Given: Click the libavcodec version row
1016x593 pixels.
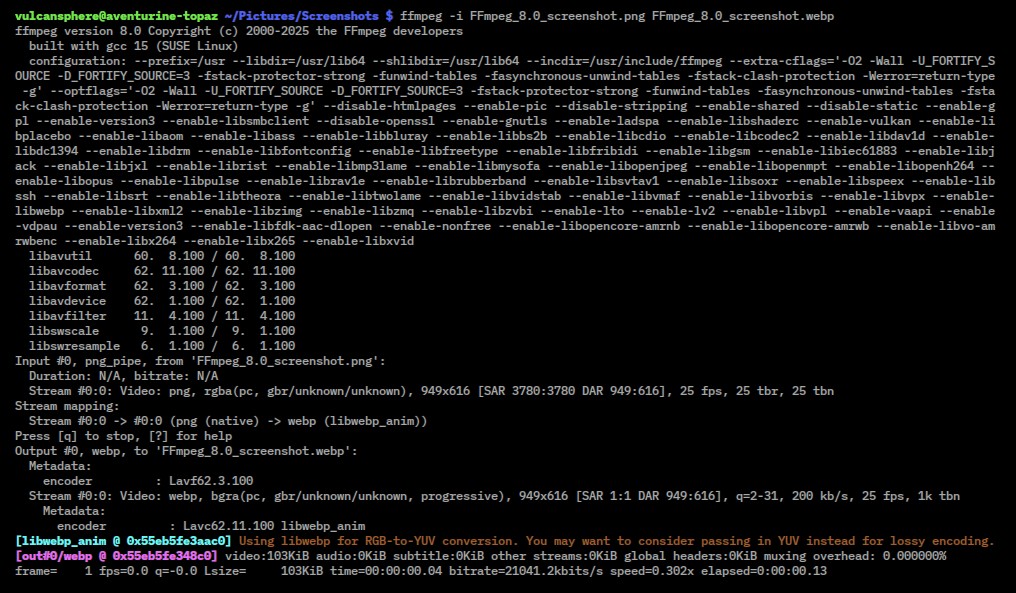Looking at the screenshot, I should (x=161, y=270).
